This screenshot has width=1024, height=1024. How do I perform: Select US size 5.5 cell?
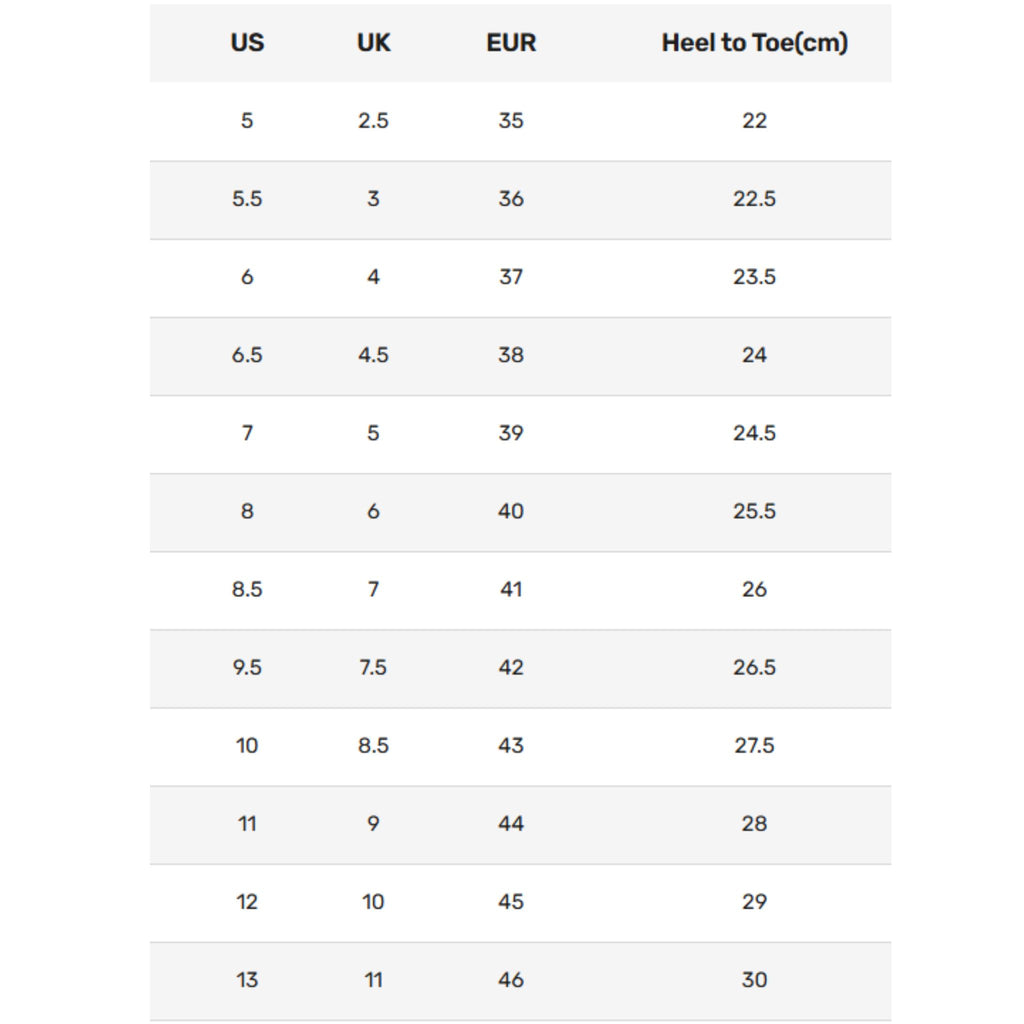point(247,199)
